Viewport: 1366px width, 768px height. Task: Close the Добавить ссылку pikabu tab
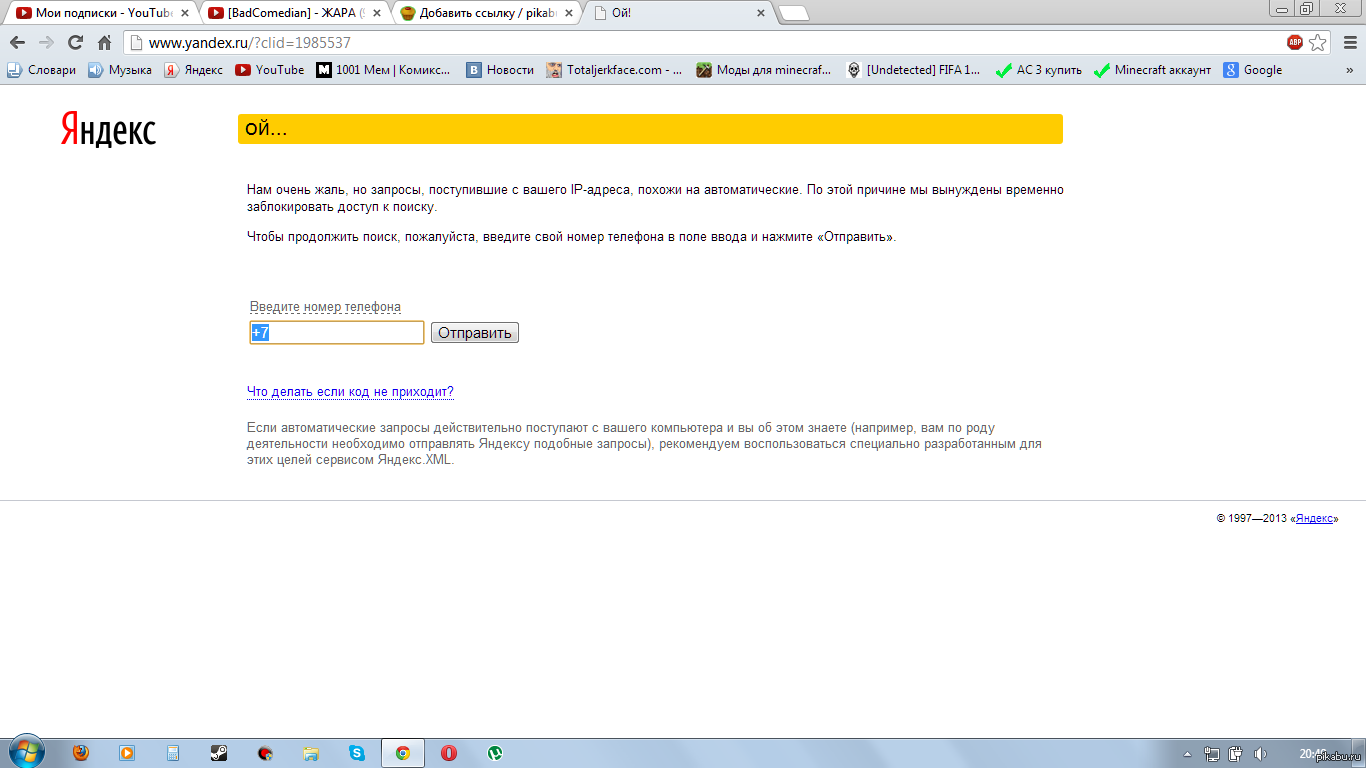coord(568,13)
